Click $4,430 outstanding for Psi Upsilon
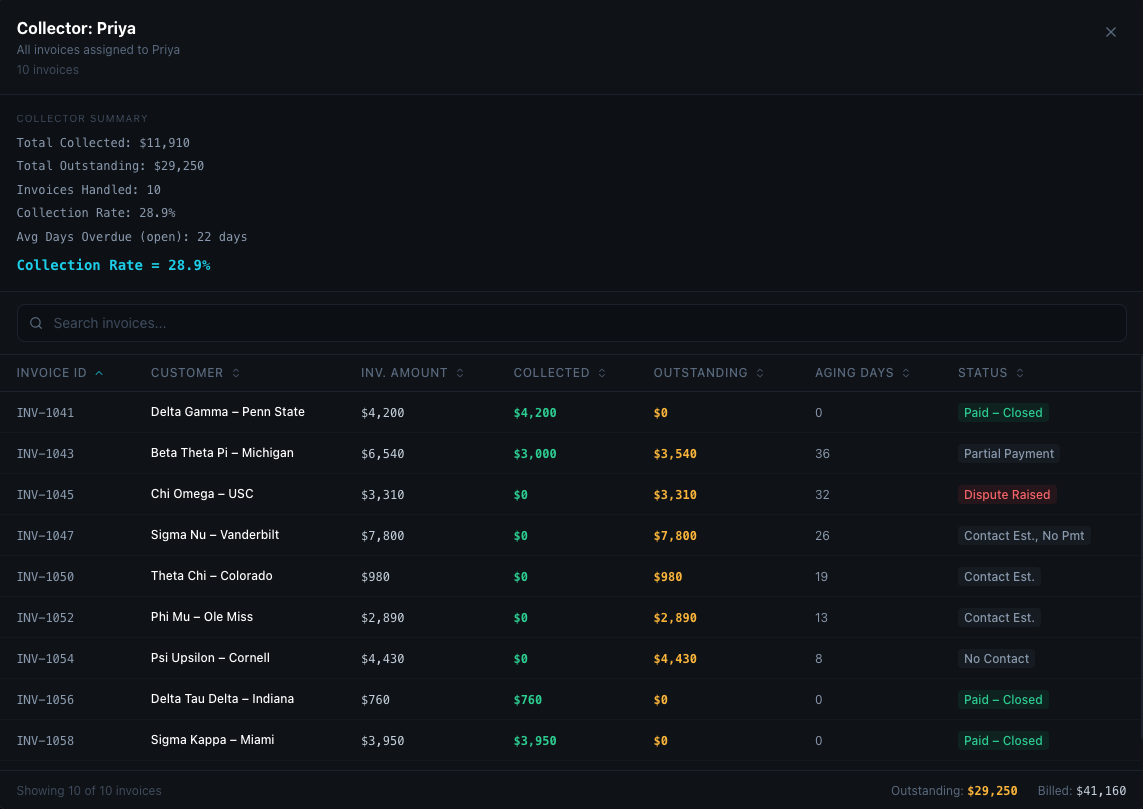Screen dimensions: 1143x809 tap(675, 658)
